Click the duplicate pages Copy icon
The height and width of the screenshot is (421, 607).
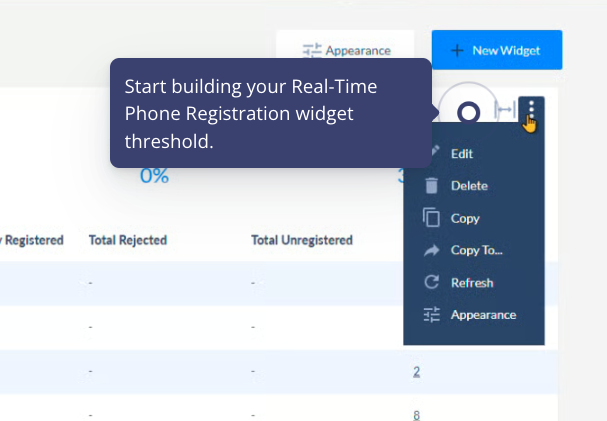coord(432,218)
